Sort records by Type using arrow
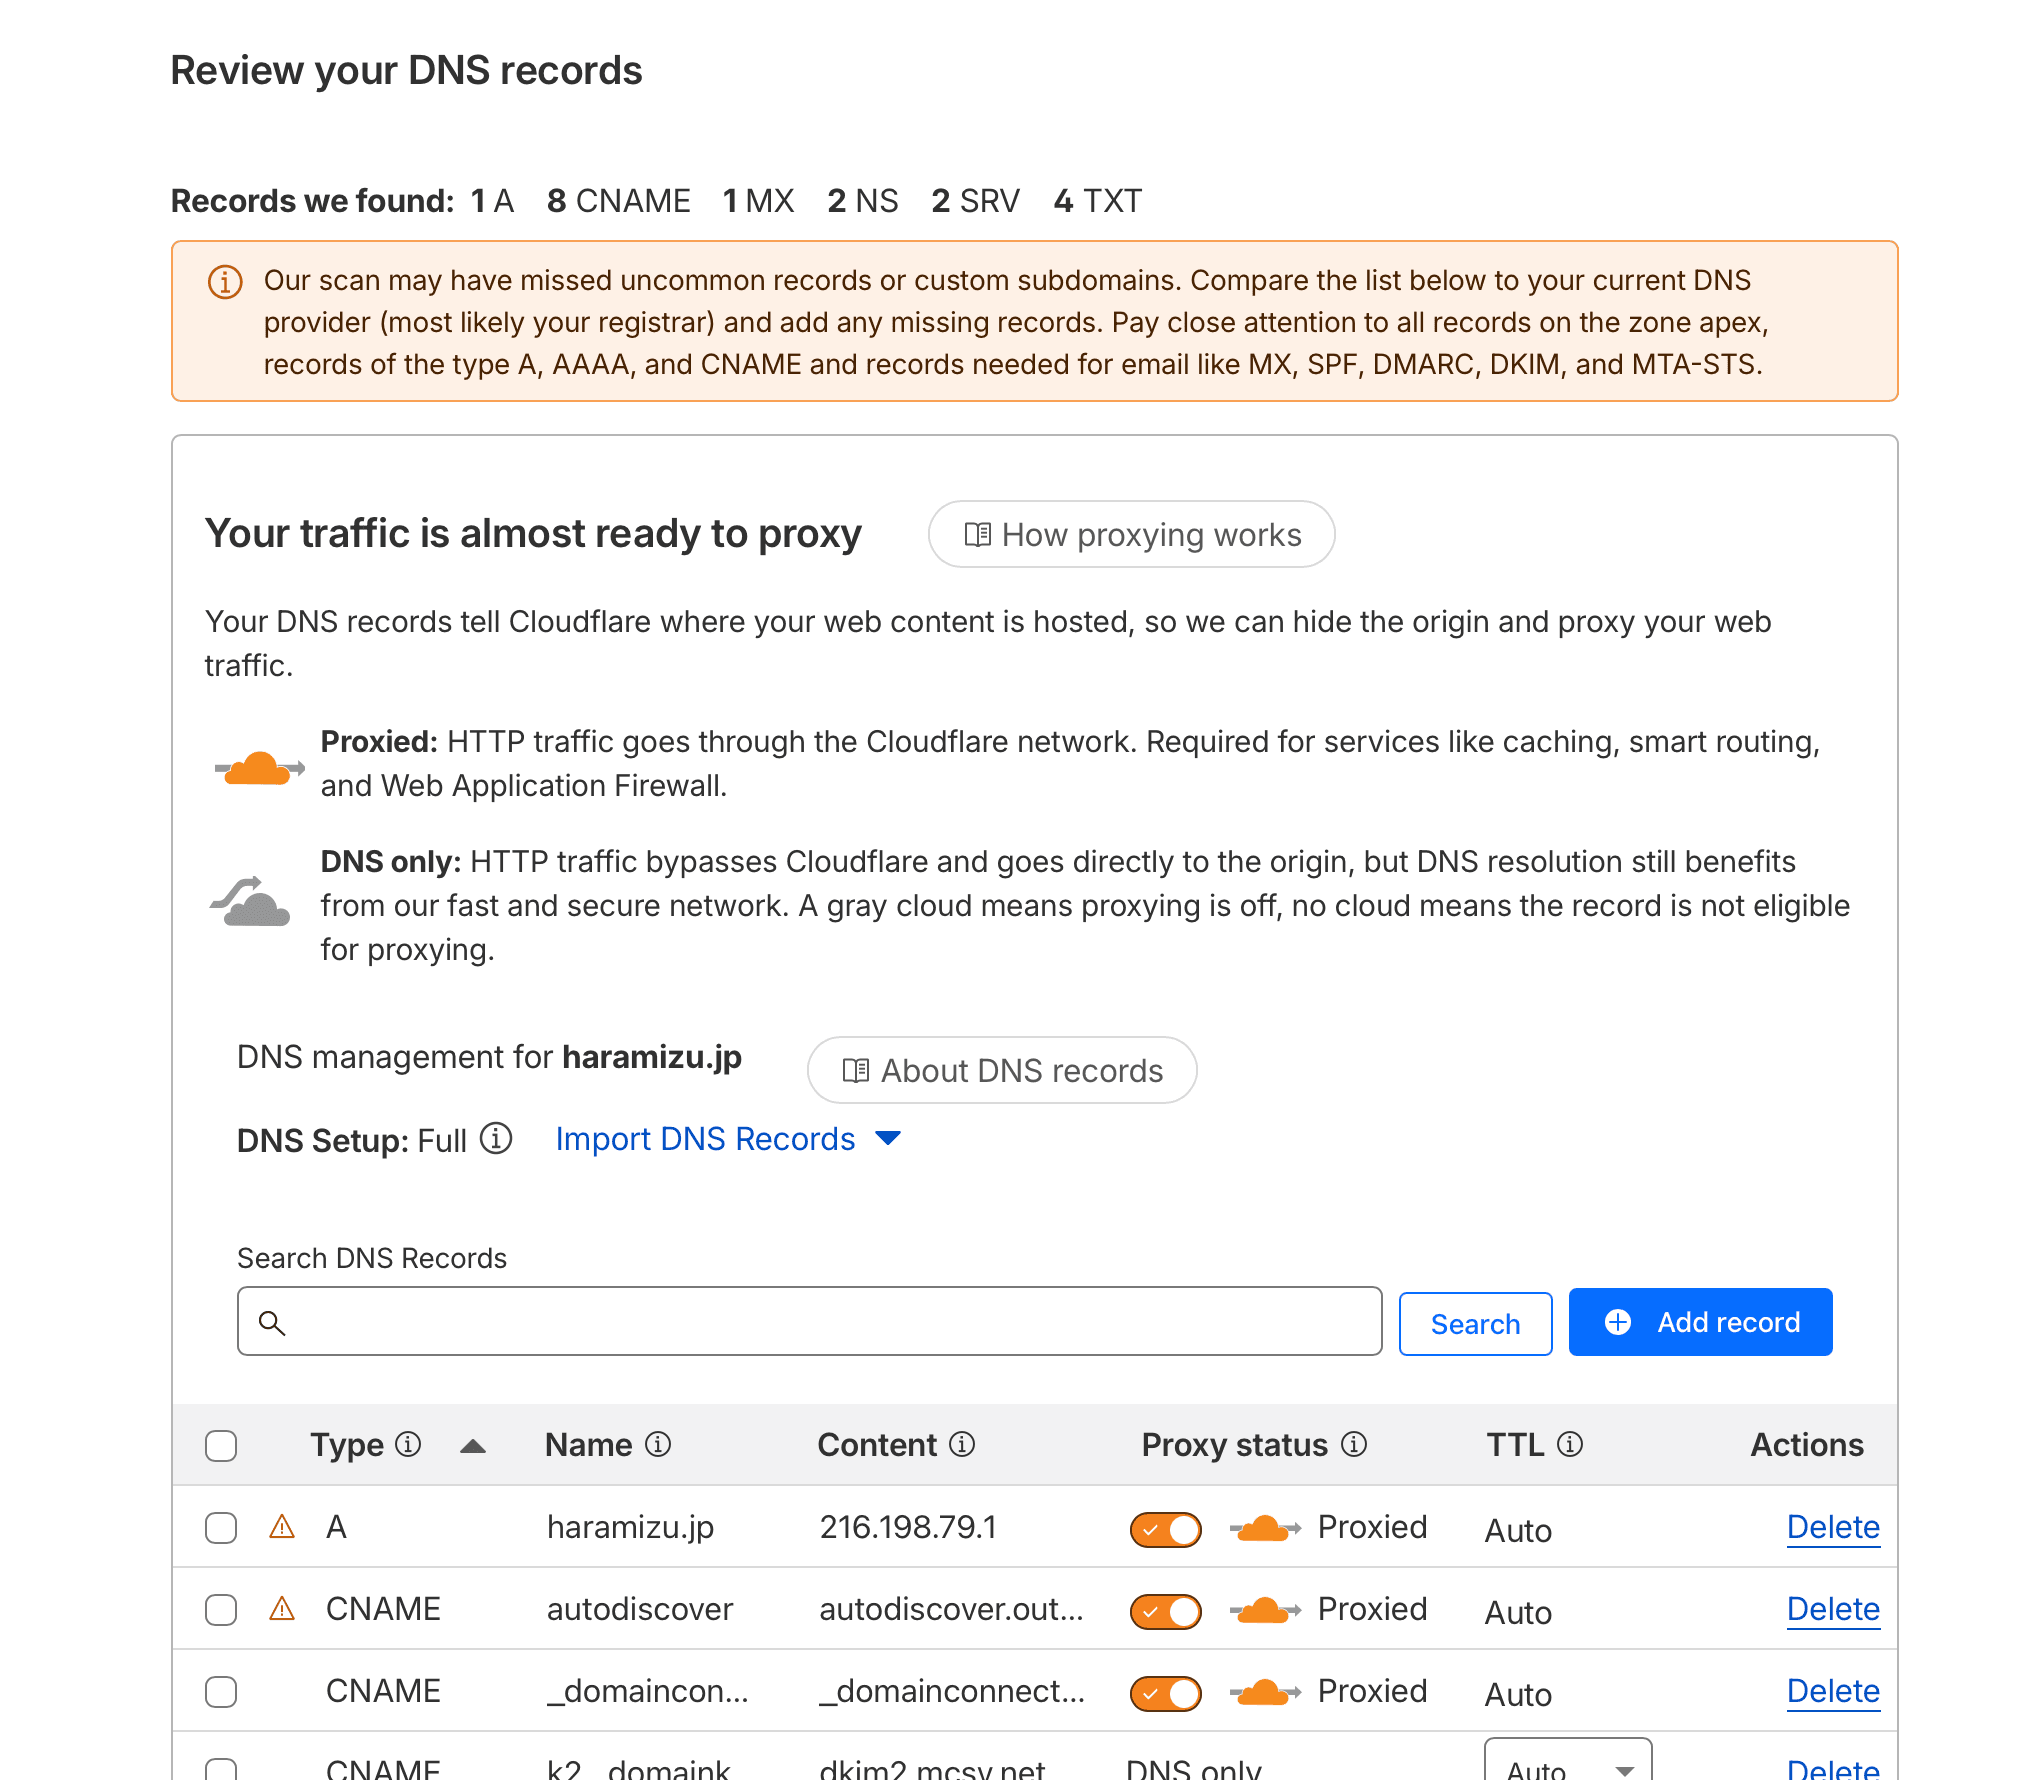Viewport: 2034px width, 1780px height. point(473,1446)
